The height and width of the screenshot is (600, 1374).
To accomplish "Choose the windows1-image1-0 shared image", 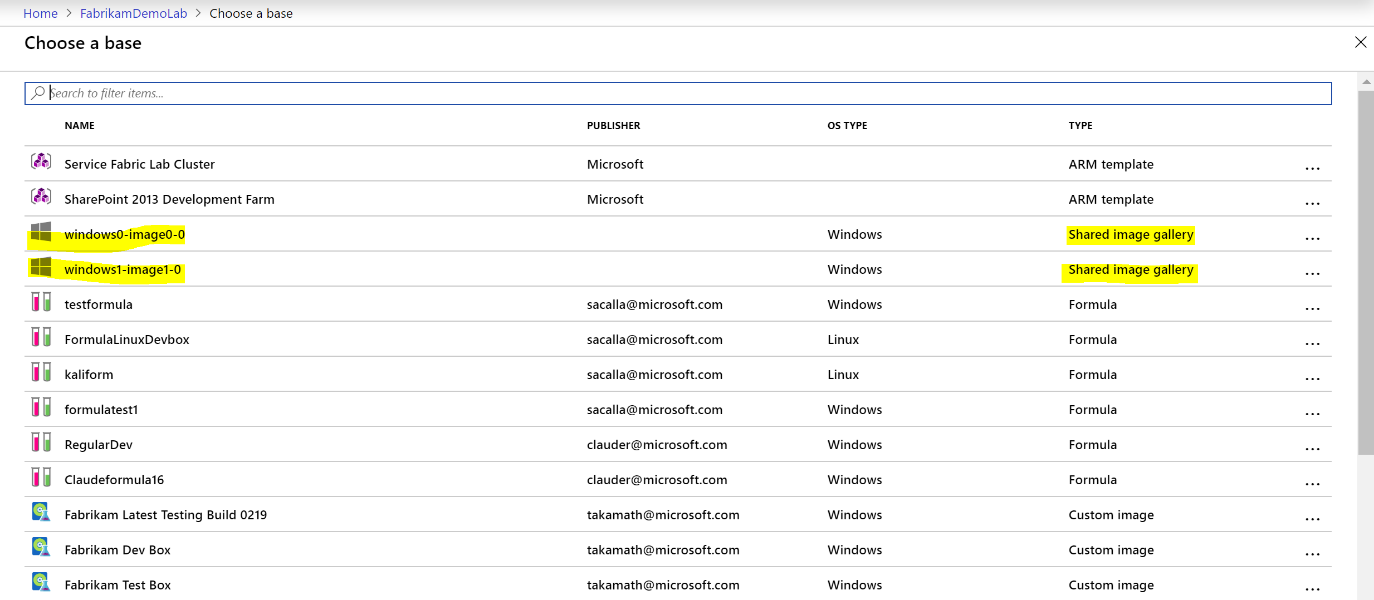I will coord(123,269).
